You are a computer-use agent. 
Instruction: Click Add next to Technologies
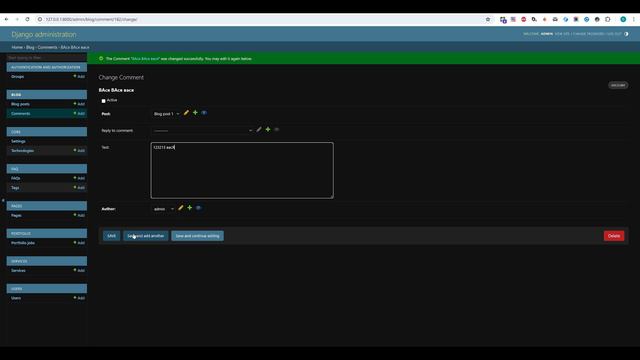pos(79,151)
